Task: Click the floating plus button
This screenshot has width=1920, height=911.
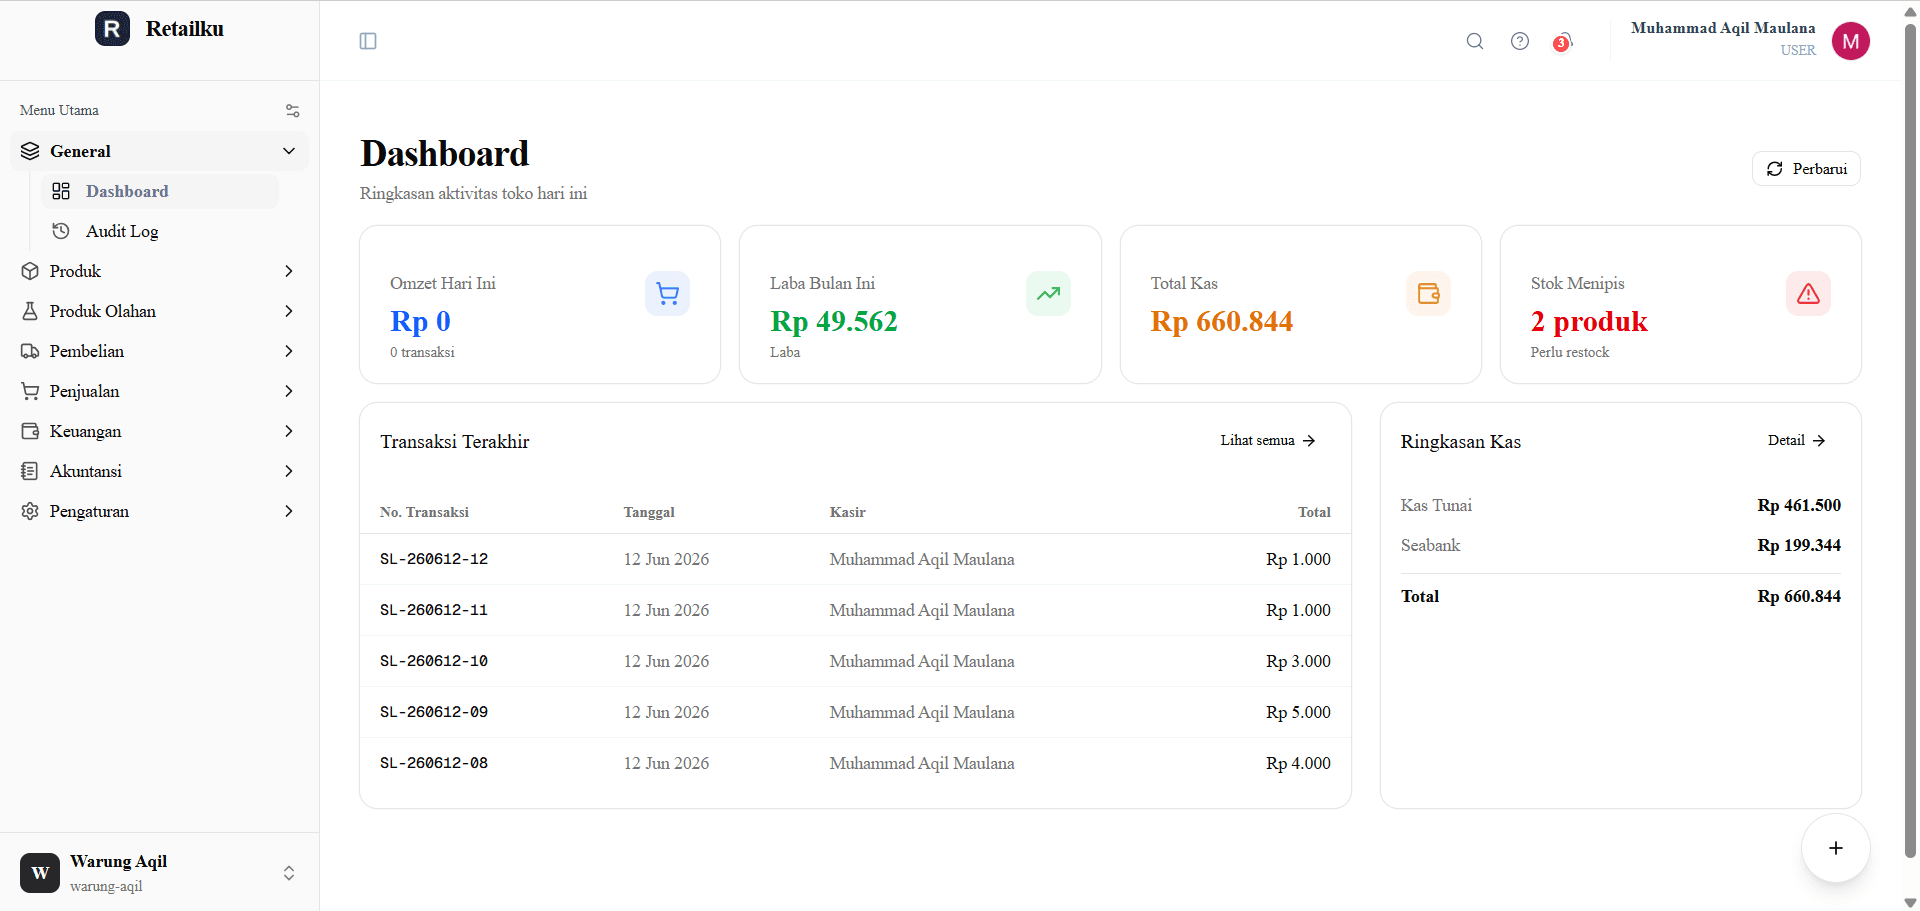Action: click(1836, 848)
